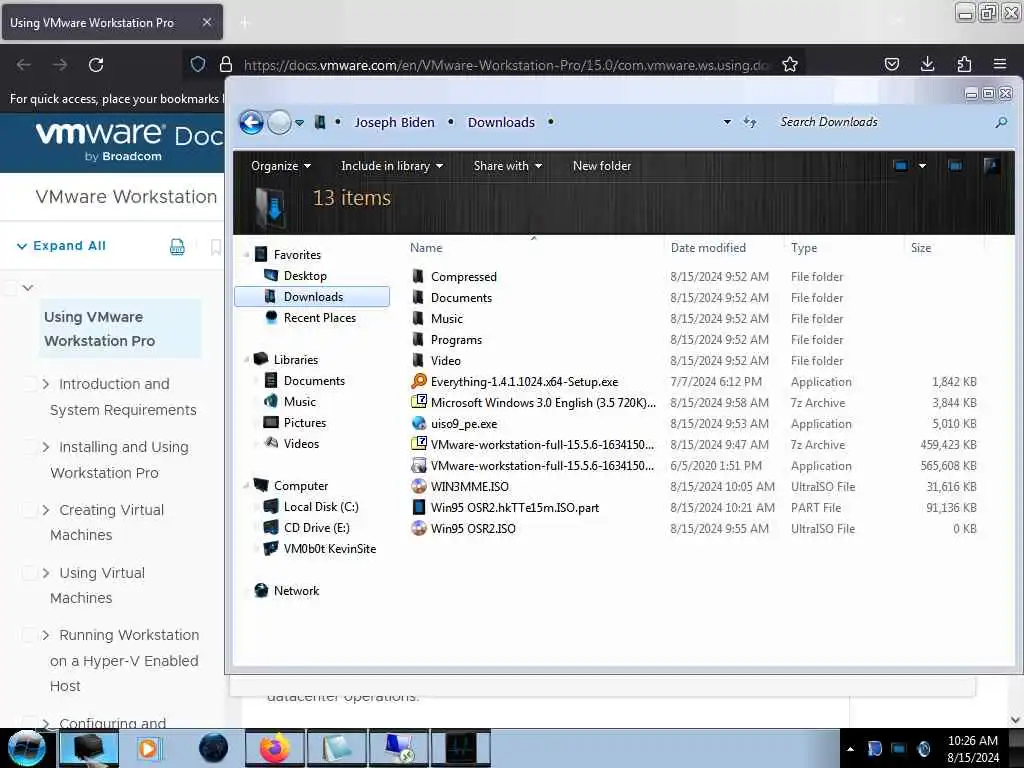
Task: Click the New folder button
Action: [x=602, y=166]
